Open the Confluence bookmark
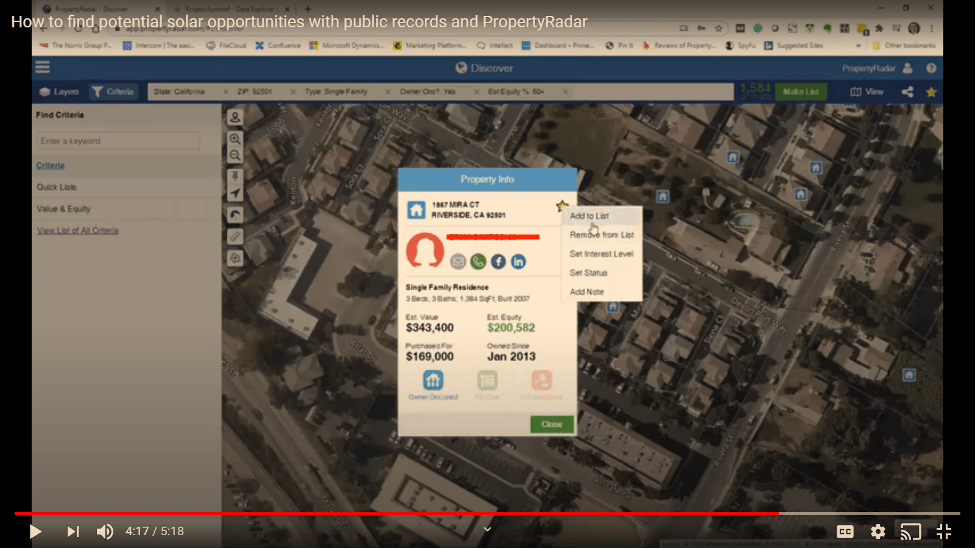Screen dimensions: 977x550 [278, 45]
